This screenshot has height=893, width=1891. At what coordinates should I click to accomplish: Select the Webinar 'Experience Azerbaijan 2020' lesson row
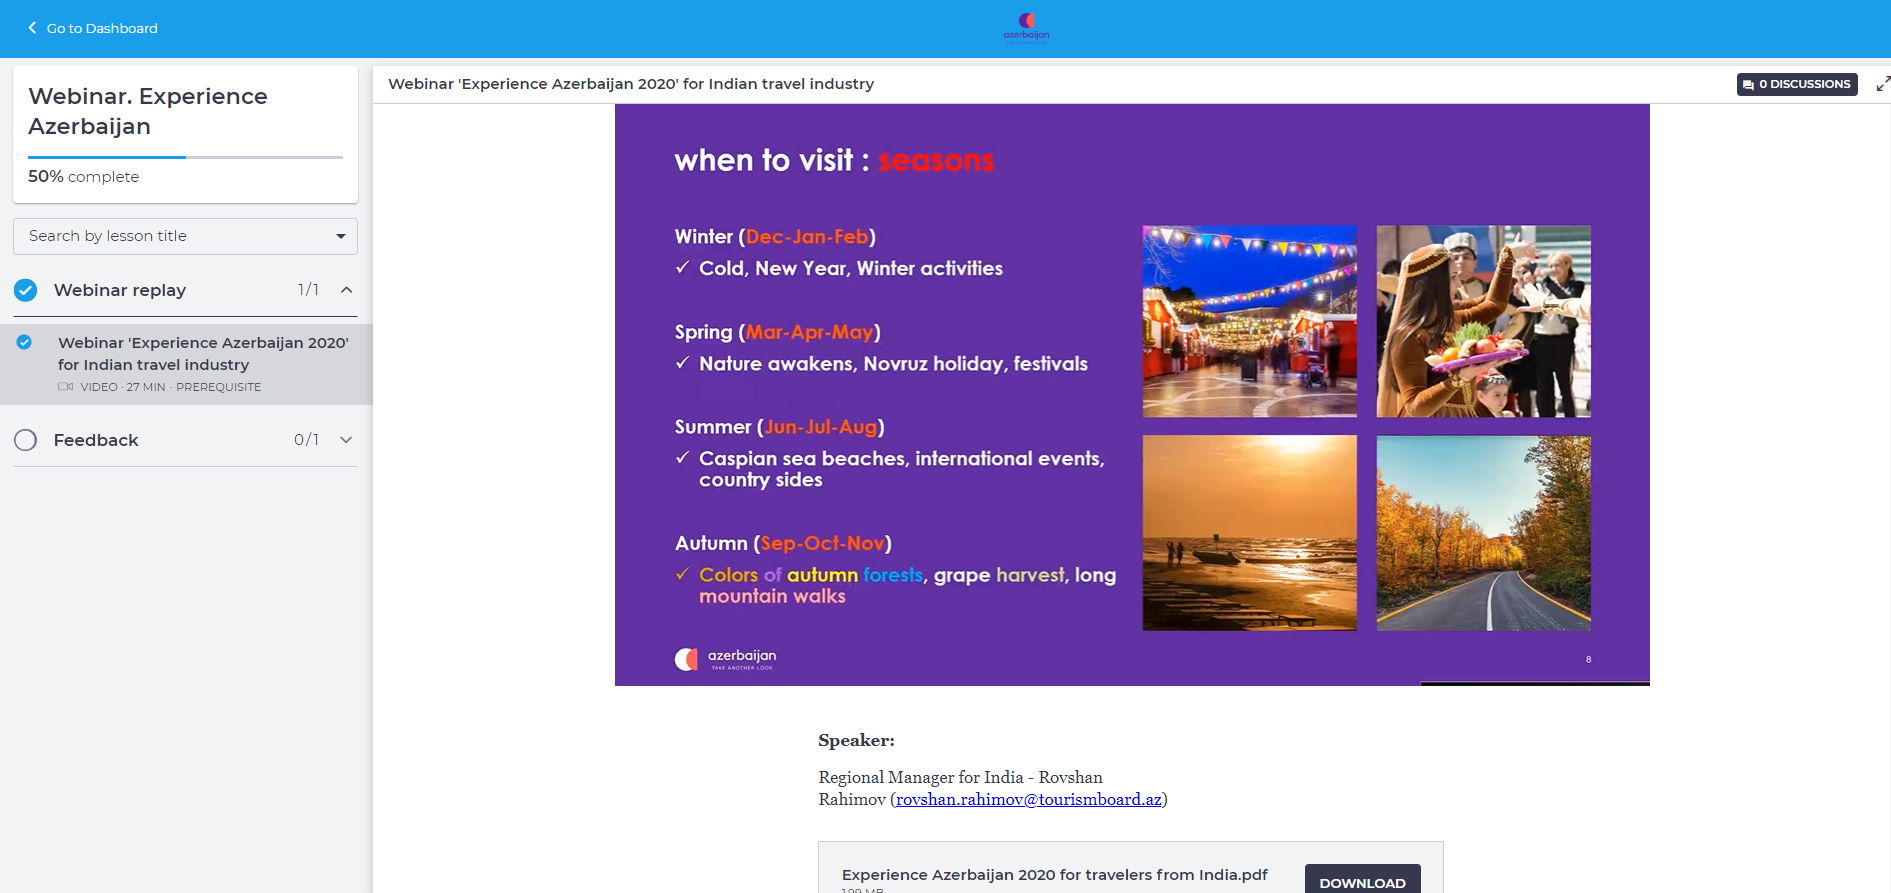coord(186,364)
